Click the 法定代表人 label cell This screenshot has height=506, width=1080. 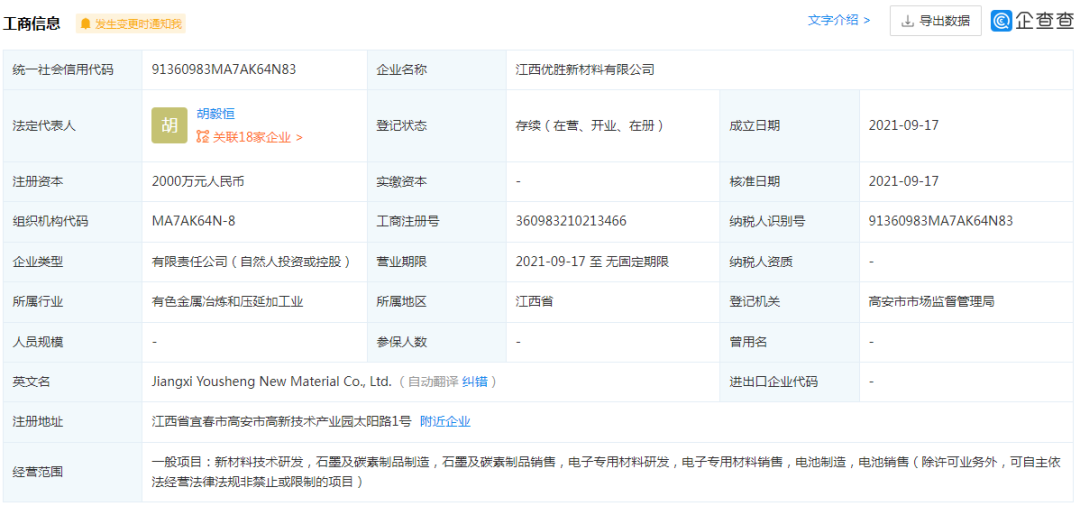[x=72, y=126]
